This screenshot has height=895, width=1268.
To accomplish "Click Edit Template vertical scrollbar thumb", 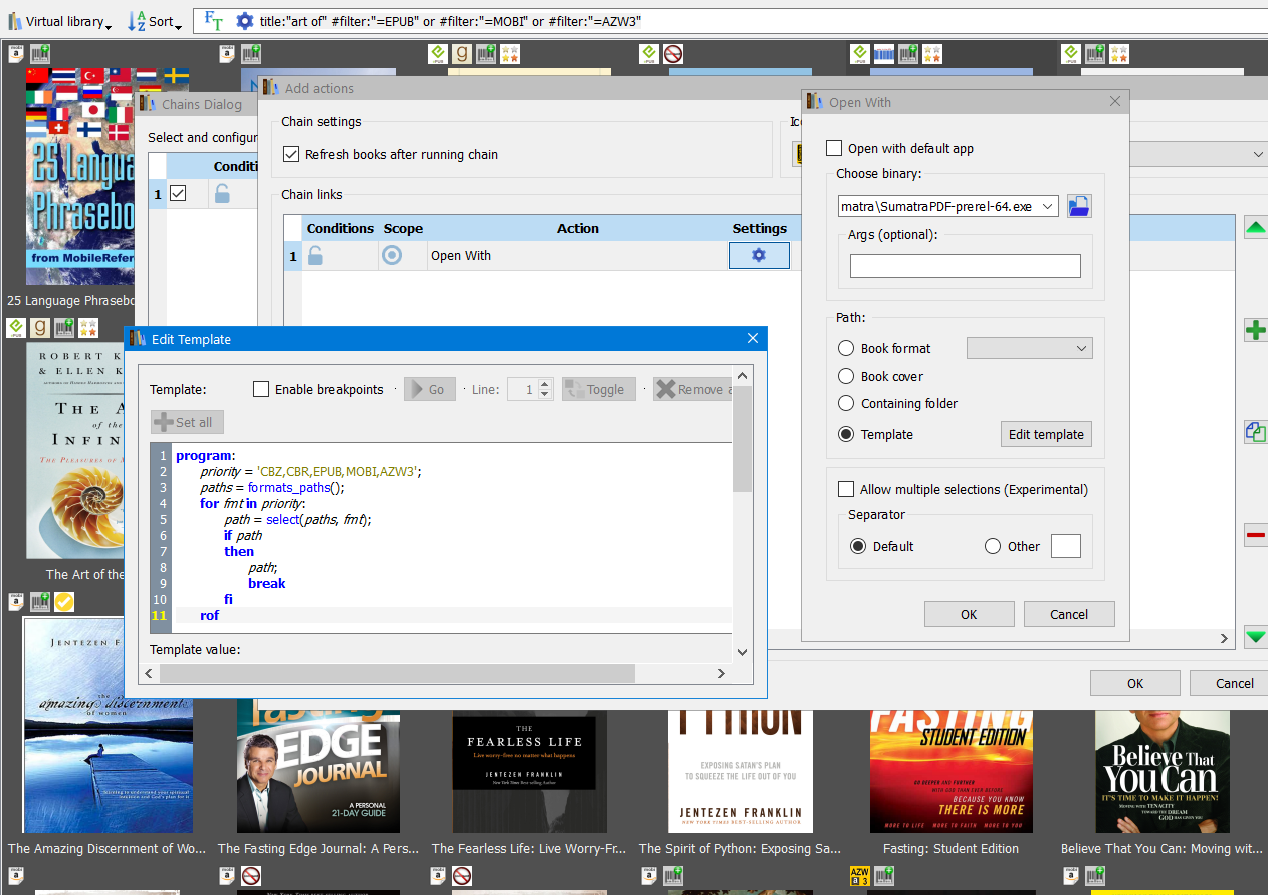I will (x=742, y=437).
